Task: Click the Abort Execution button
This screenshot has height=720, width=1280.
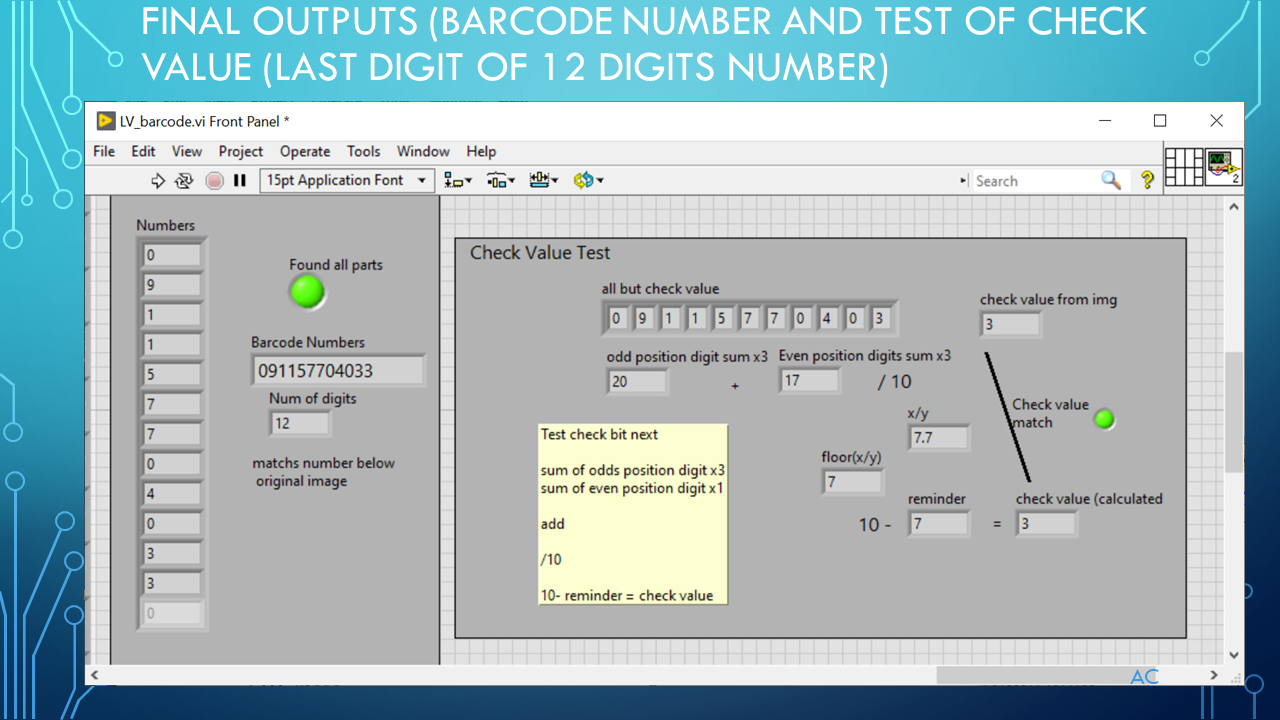Action: tap(212, 180)
